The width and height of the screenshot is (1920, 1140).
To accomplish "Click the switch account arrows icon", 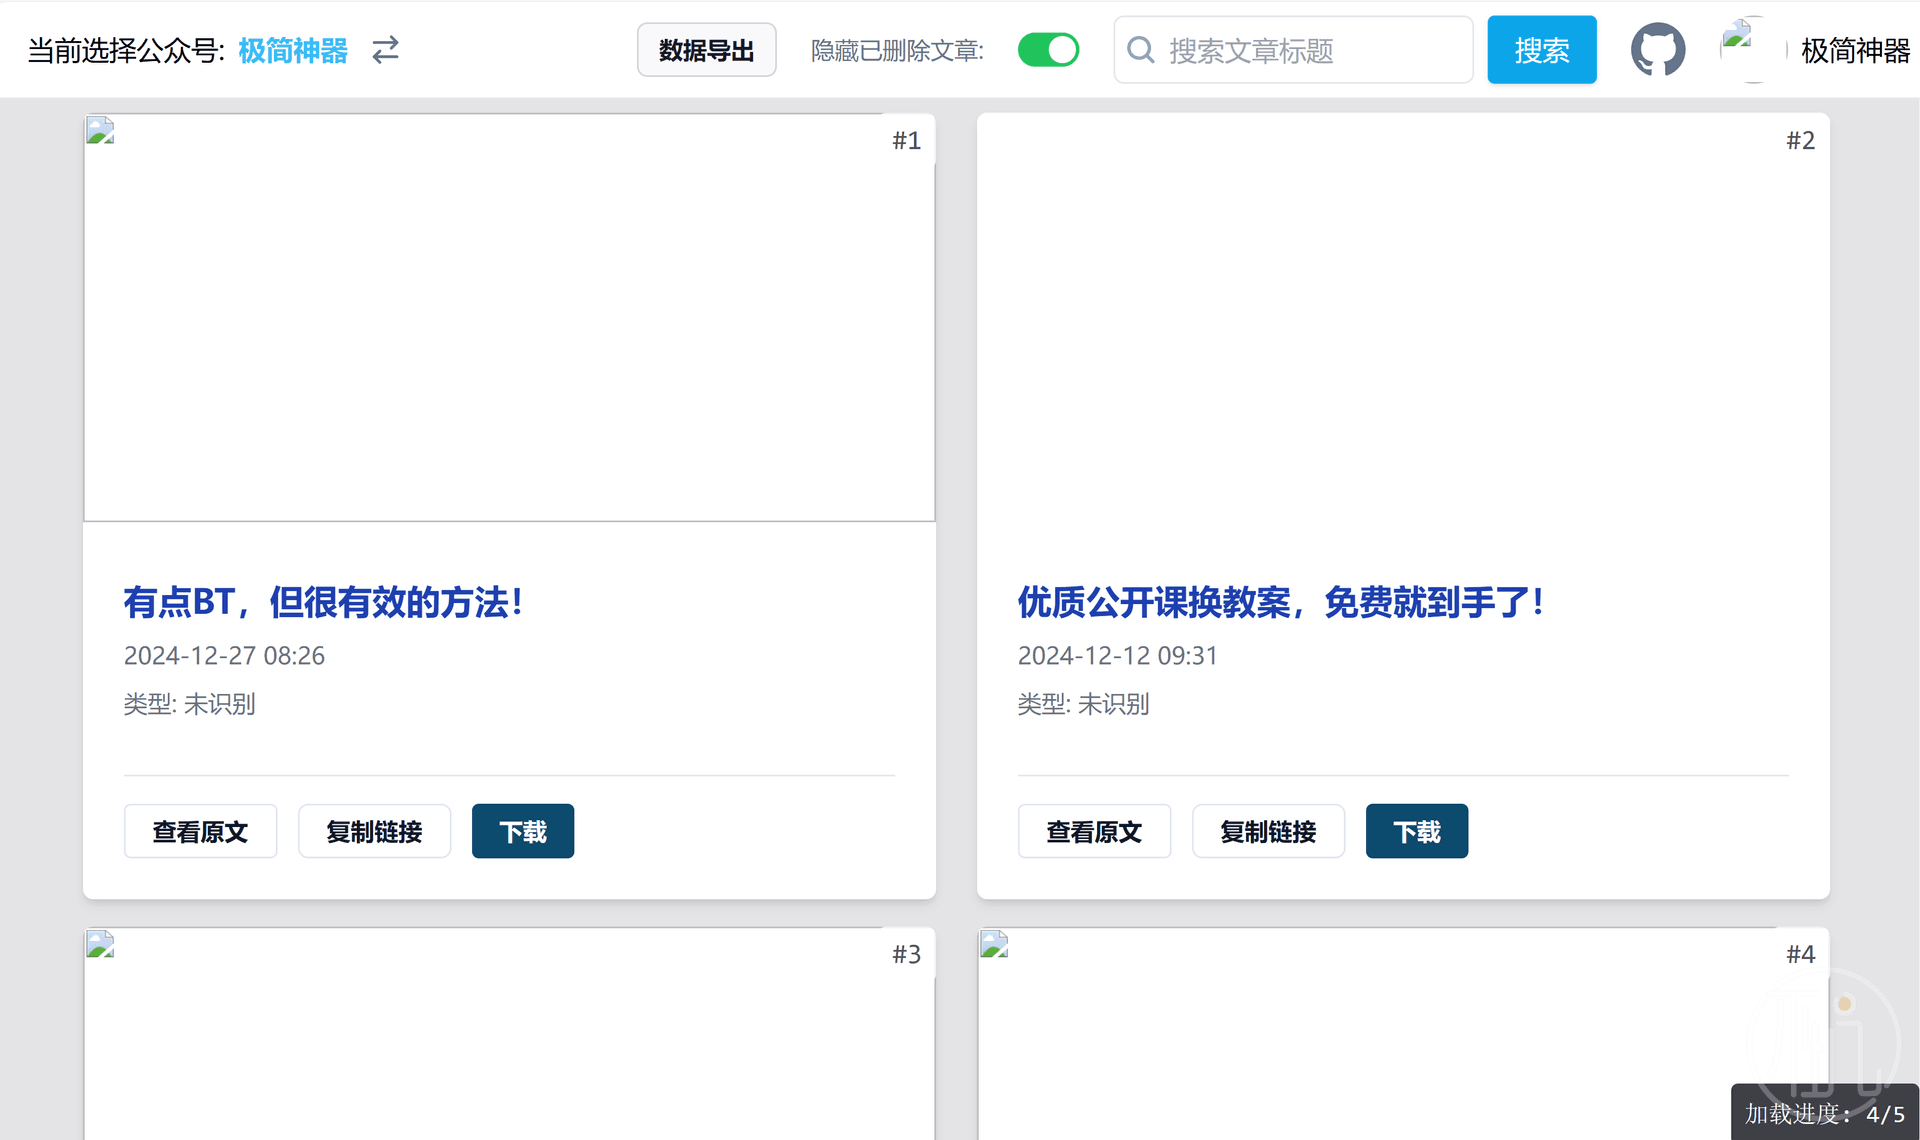I will tap(385, 50).
